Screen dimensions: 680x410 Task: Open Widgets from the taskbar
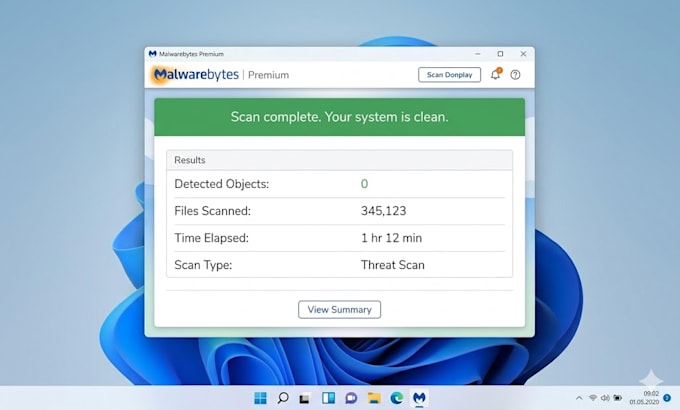pyautogui.click(x=328, y=398)
